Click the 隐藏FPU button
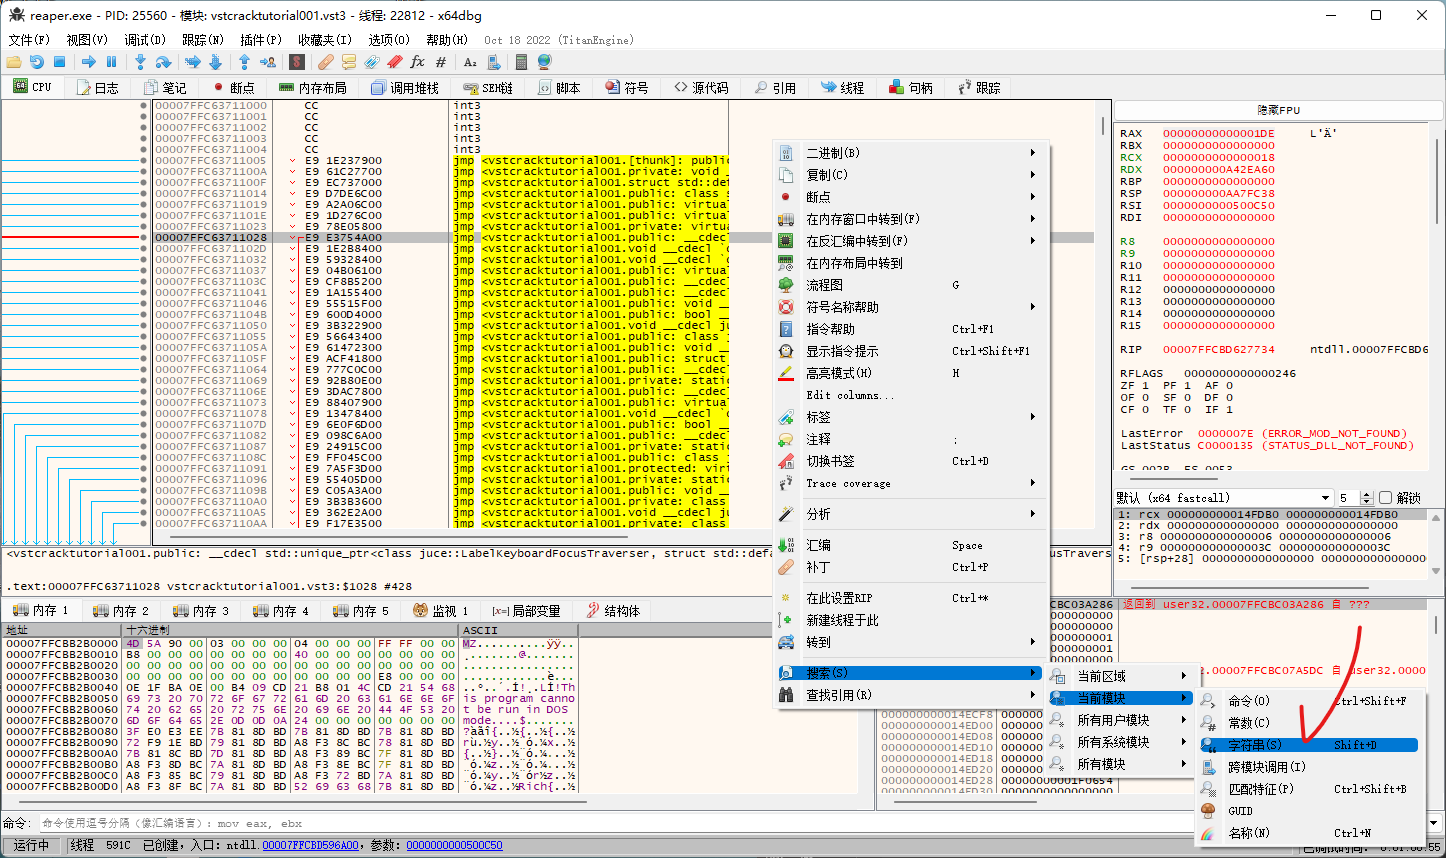Viewport: 1446px width, 858px height. [x=1278, y=110]
